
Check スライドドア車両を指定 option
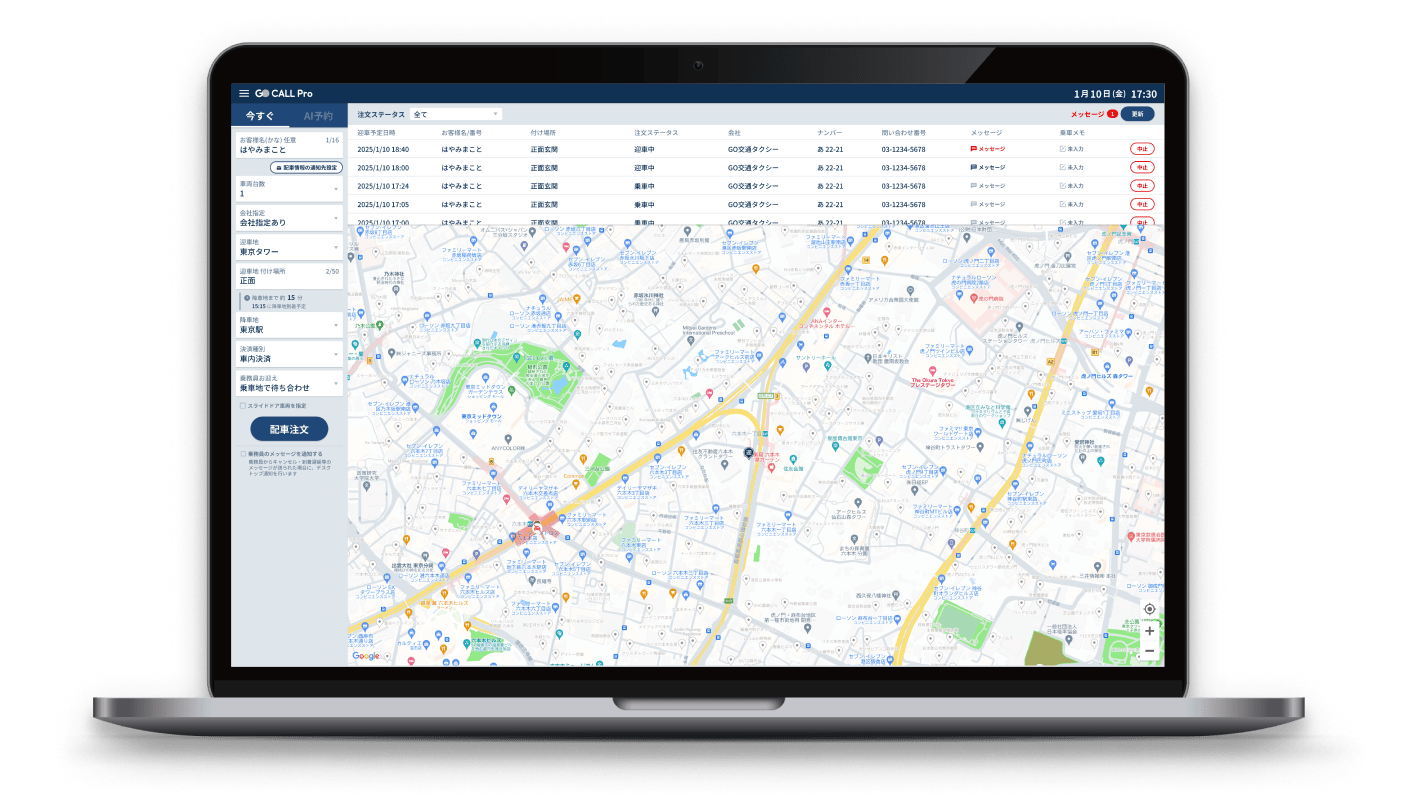click(243, 405)
